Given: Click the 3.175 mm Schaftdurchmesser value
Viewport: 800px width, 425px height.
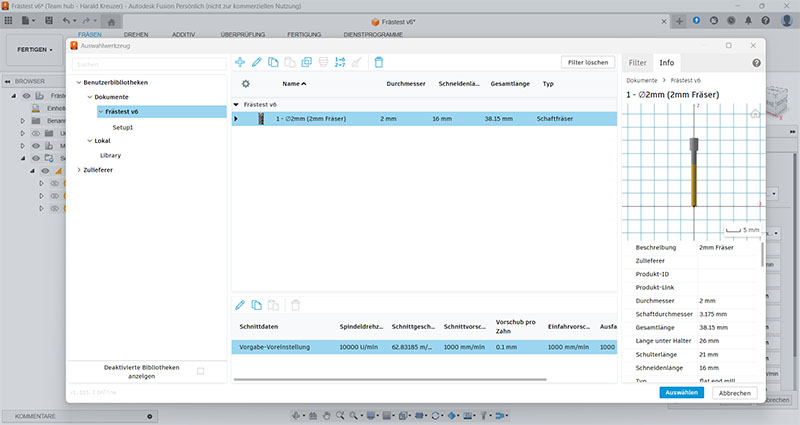Looking at the screenshot, I should pyautogui.click(x=713, y=314).
